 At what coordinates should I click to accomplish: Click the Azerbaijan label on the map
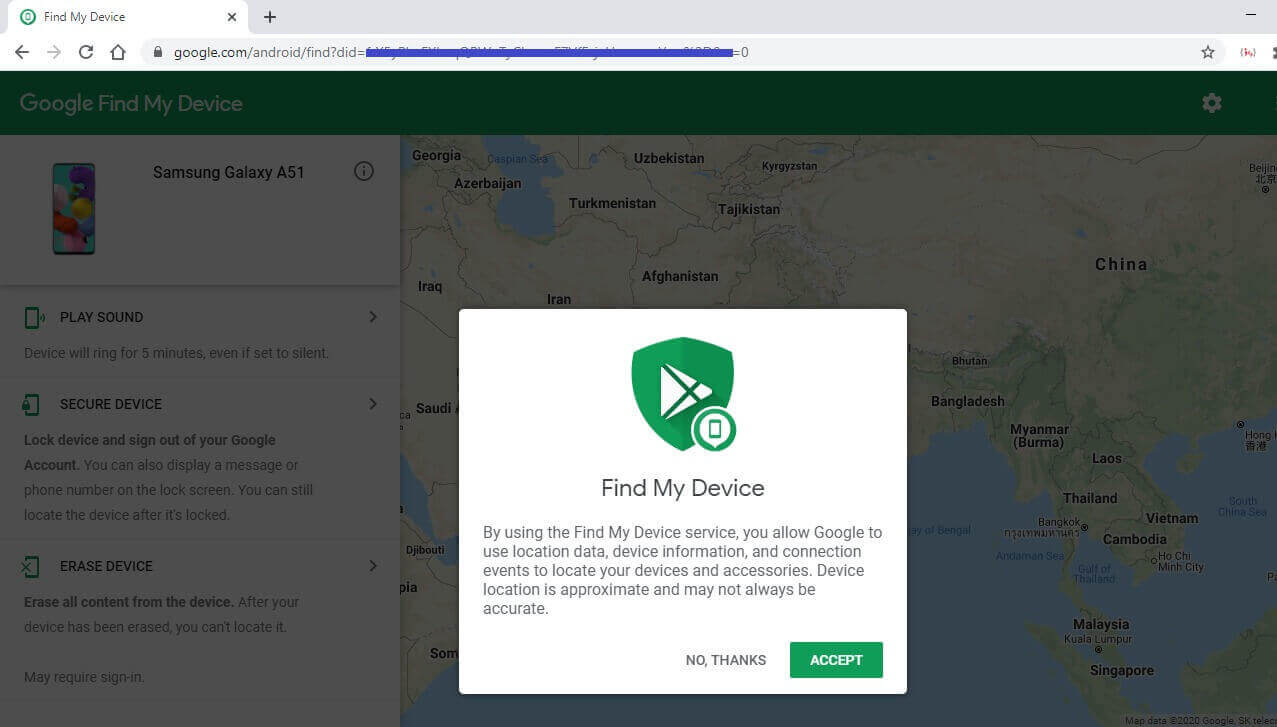(x=488, y=184)
